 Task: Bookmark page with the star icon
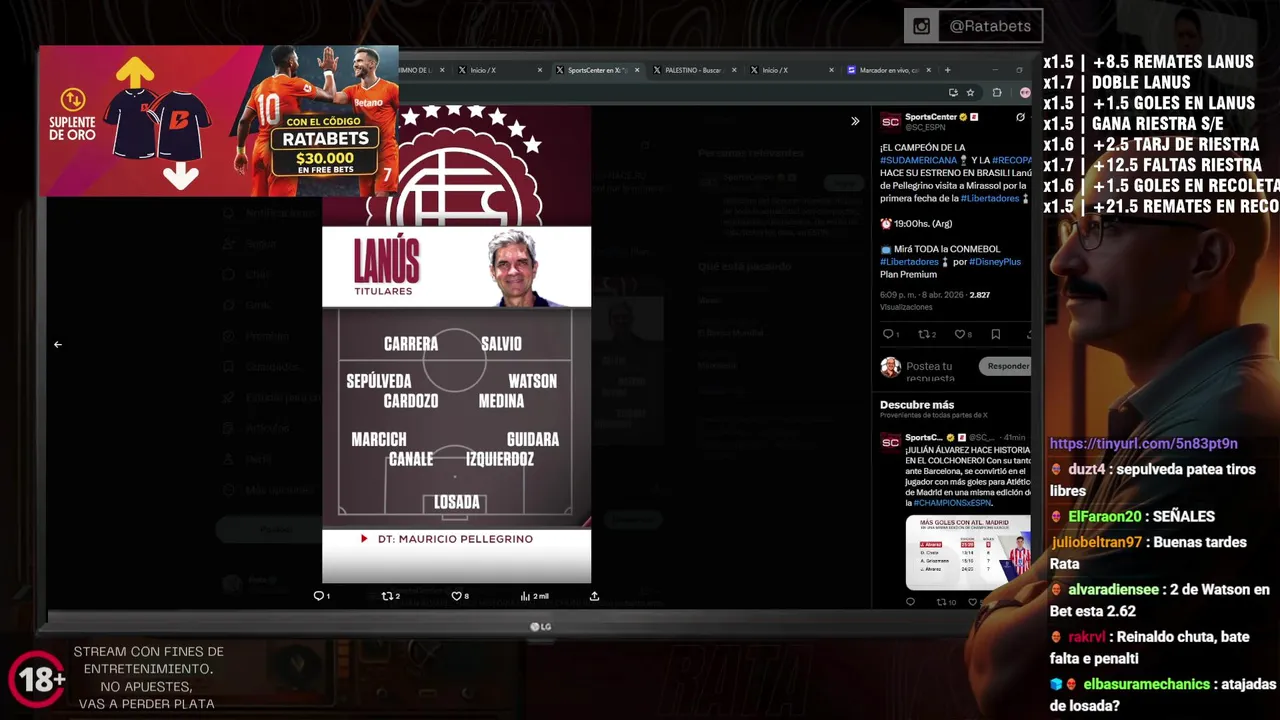pos(970,92)
